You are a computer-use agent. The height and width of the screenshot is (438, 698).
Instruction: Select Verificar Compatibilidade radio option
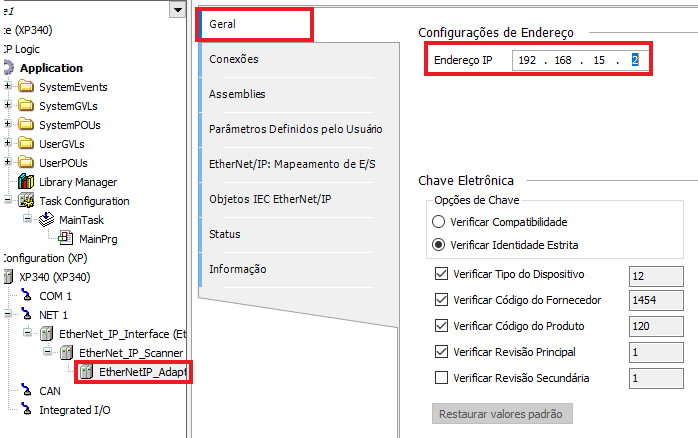438,221
